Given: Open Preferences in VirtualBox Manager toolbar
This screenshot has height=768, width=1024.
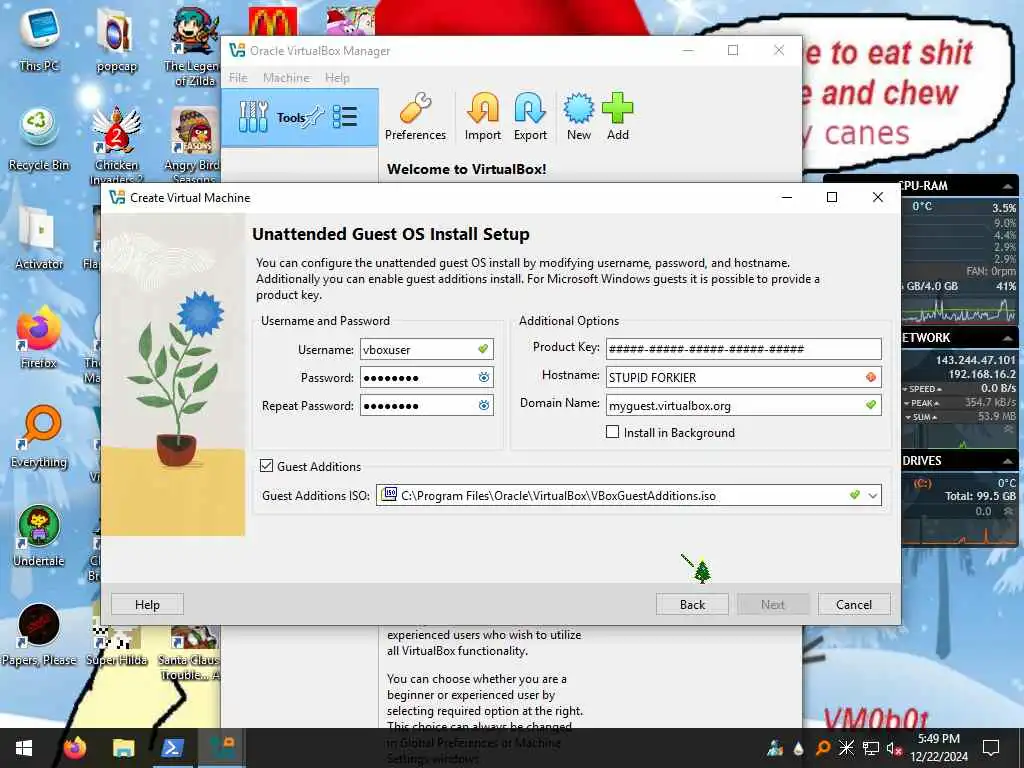Looking at the screenshot, I should pyautogui.click(x=415, y=116).
